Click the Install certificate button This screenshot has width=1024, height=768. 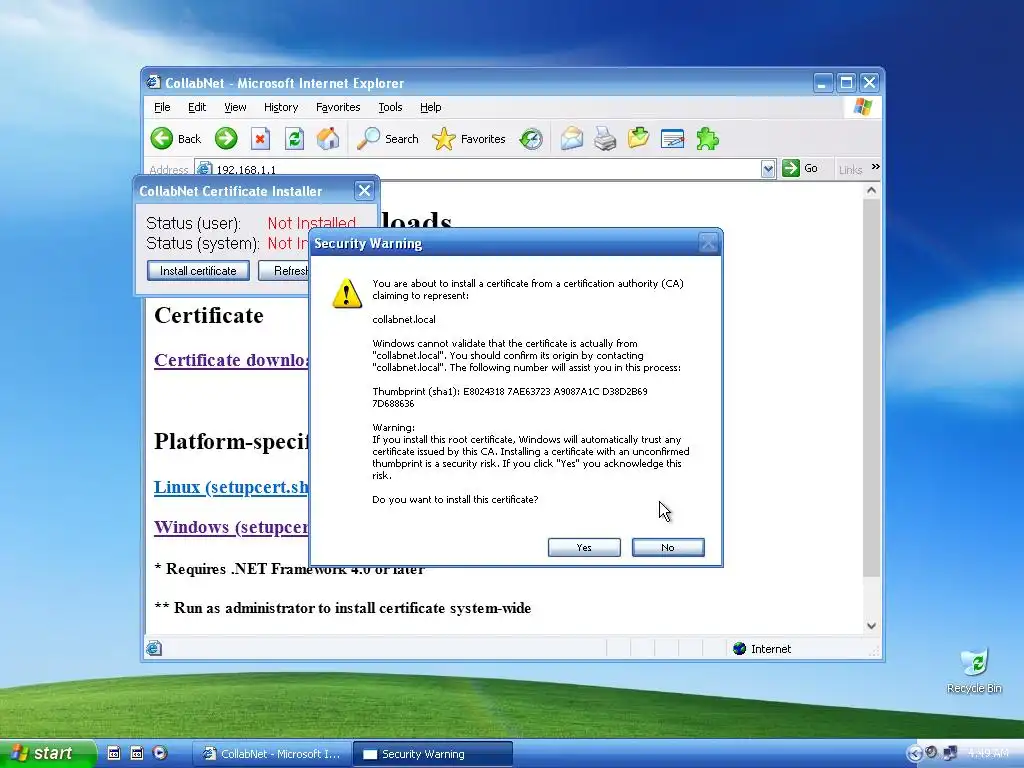(198, 270)
